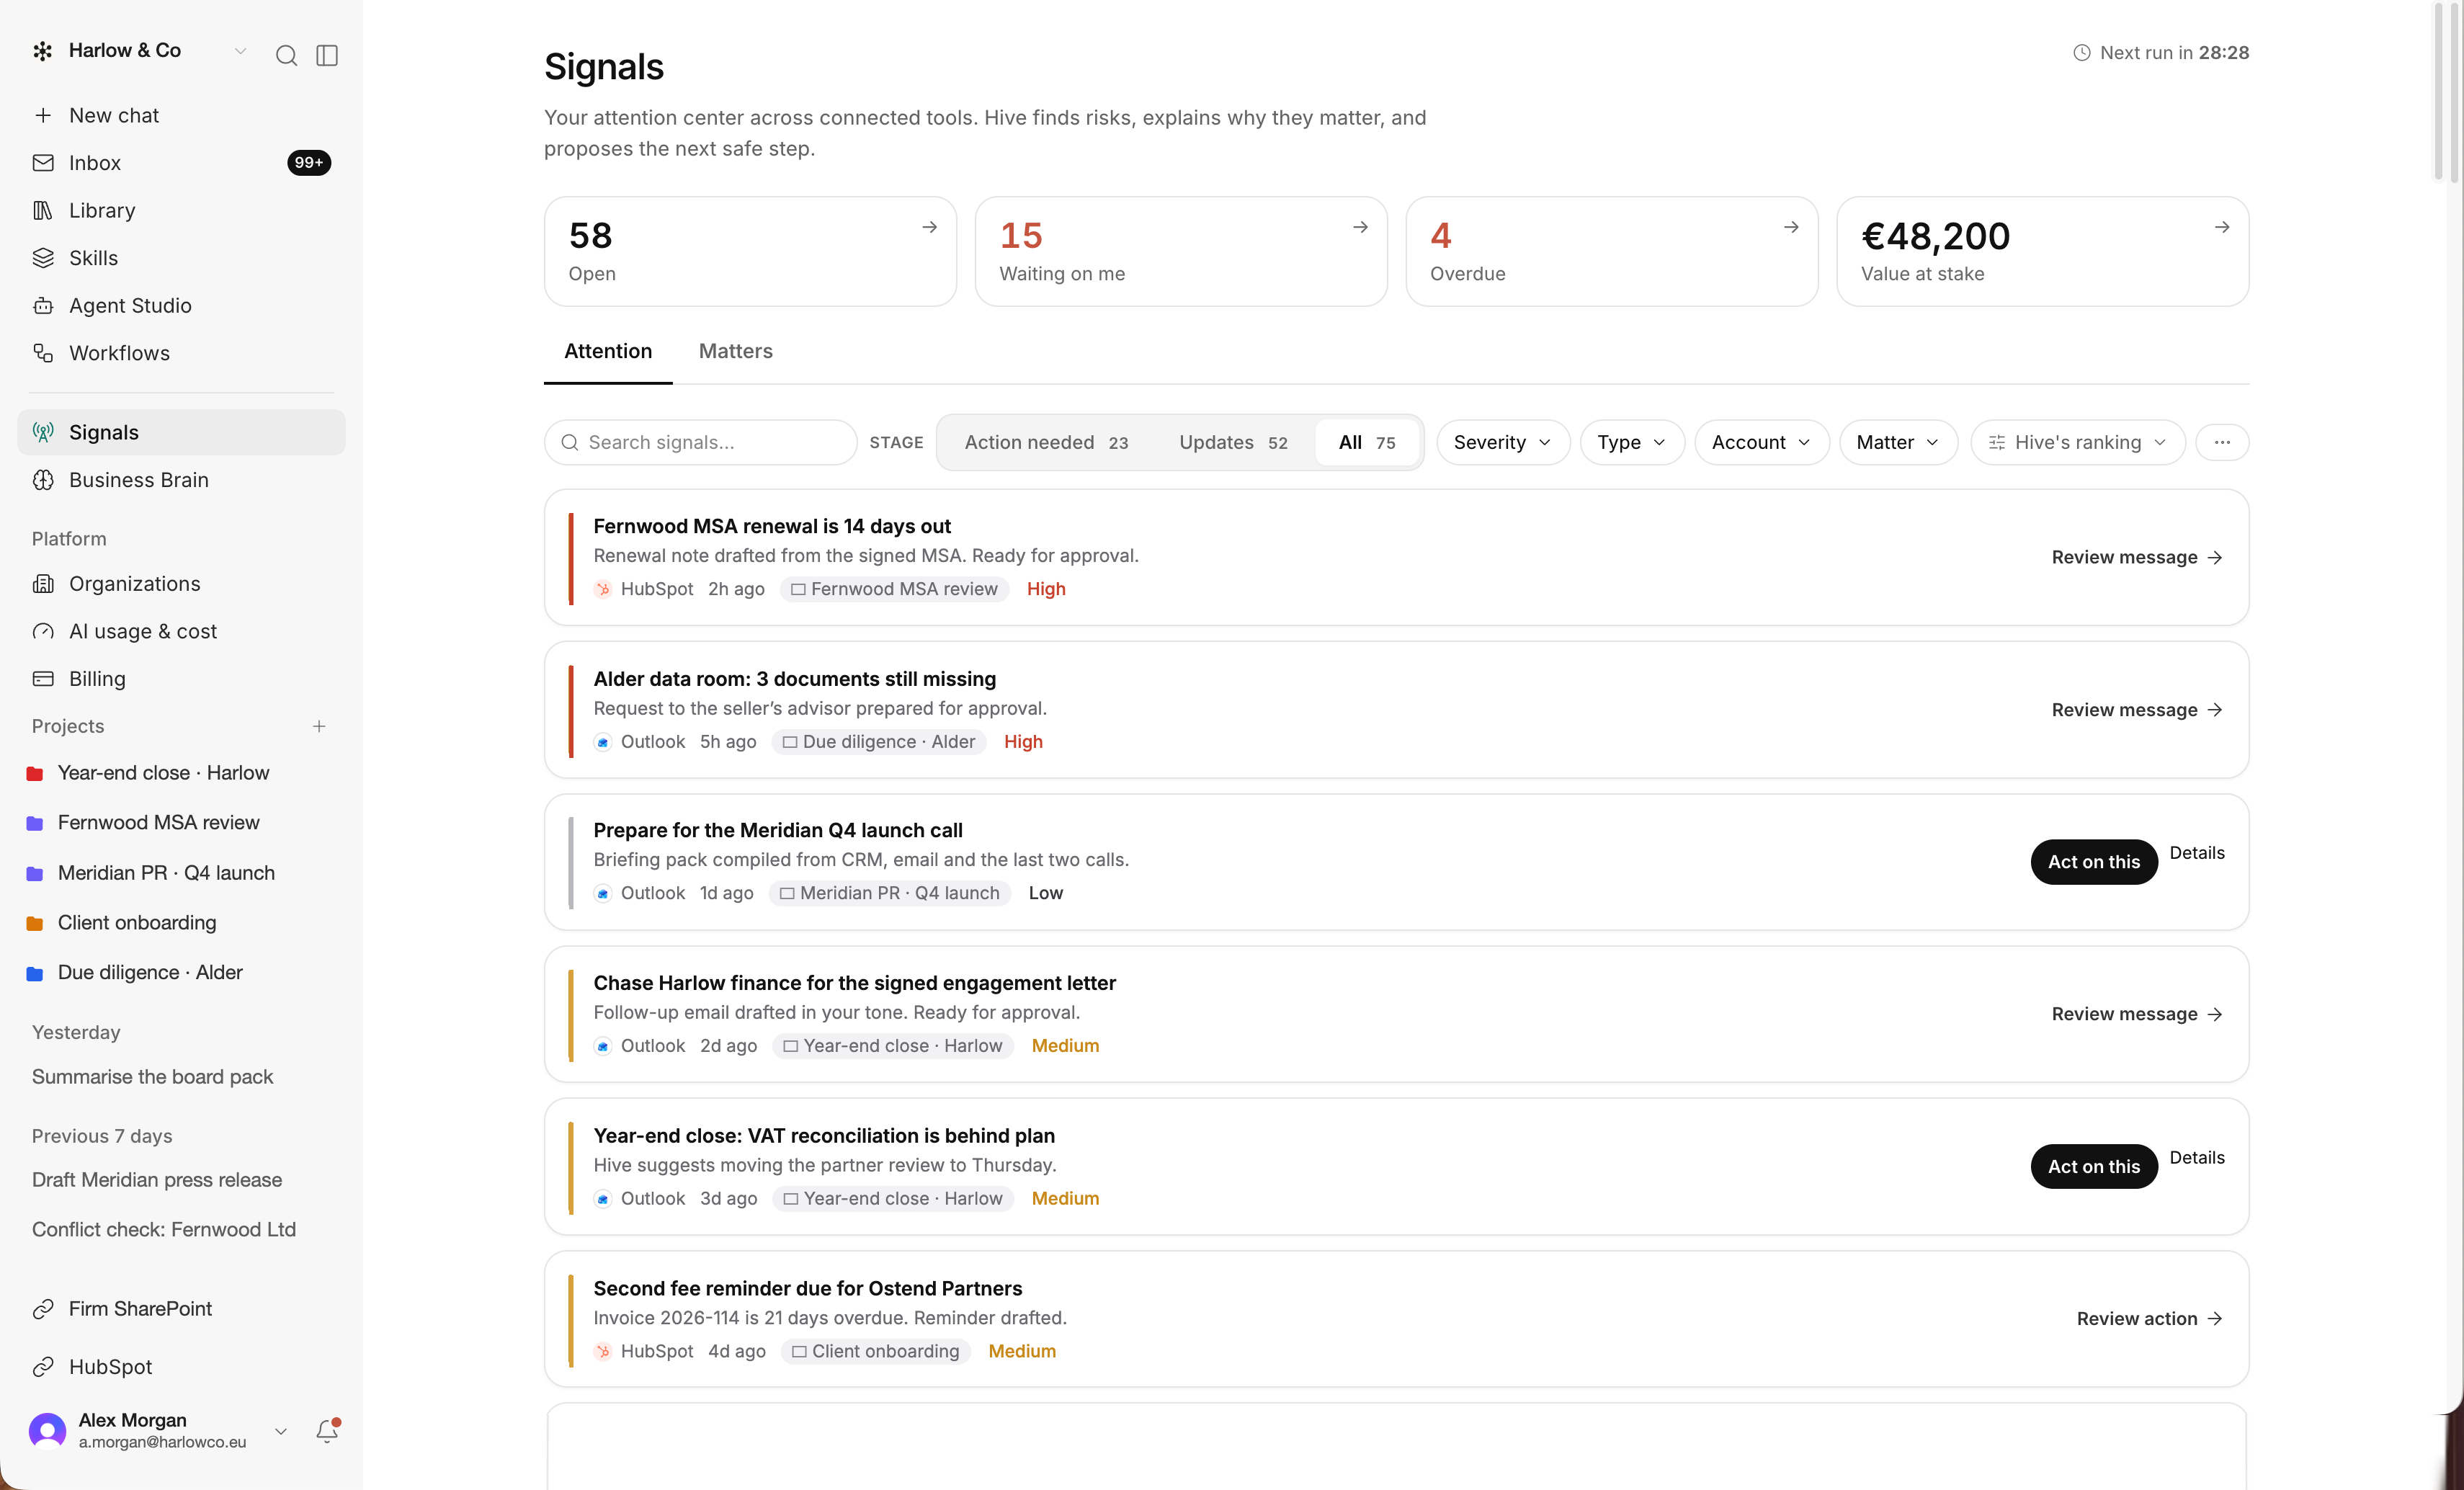Click Review message for Fernwood MSA renewal
The image size is (2464, 1490).
click(x=2137, y=557)
